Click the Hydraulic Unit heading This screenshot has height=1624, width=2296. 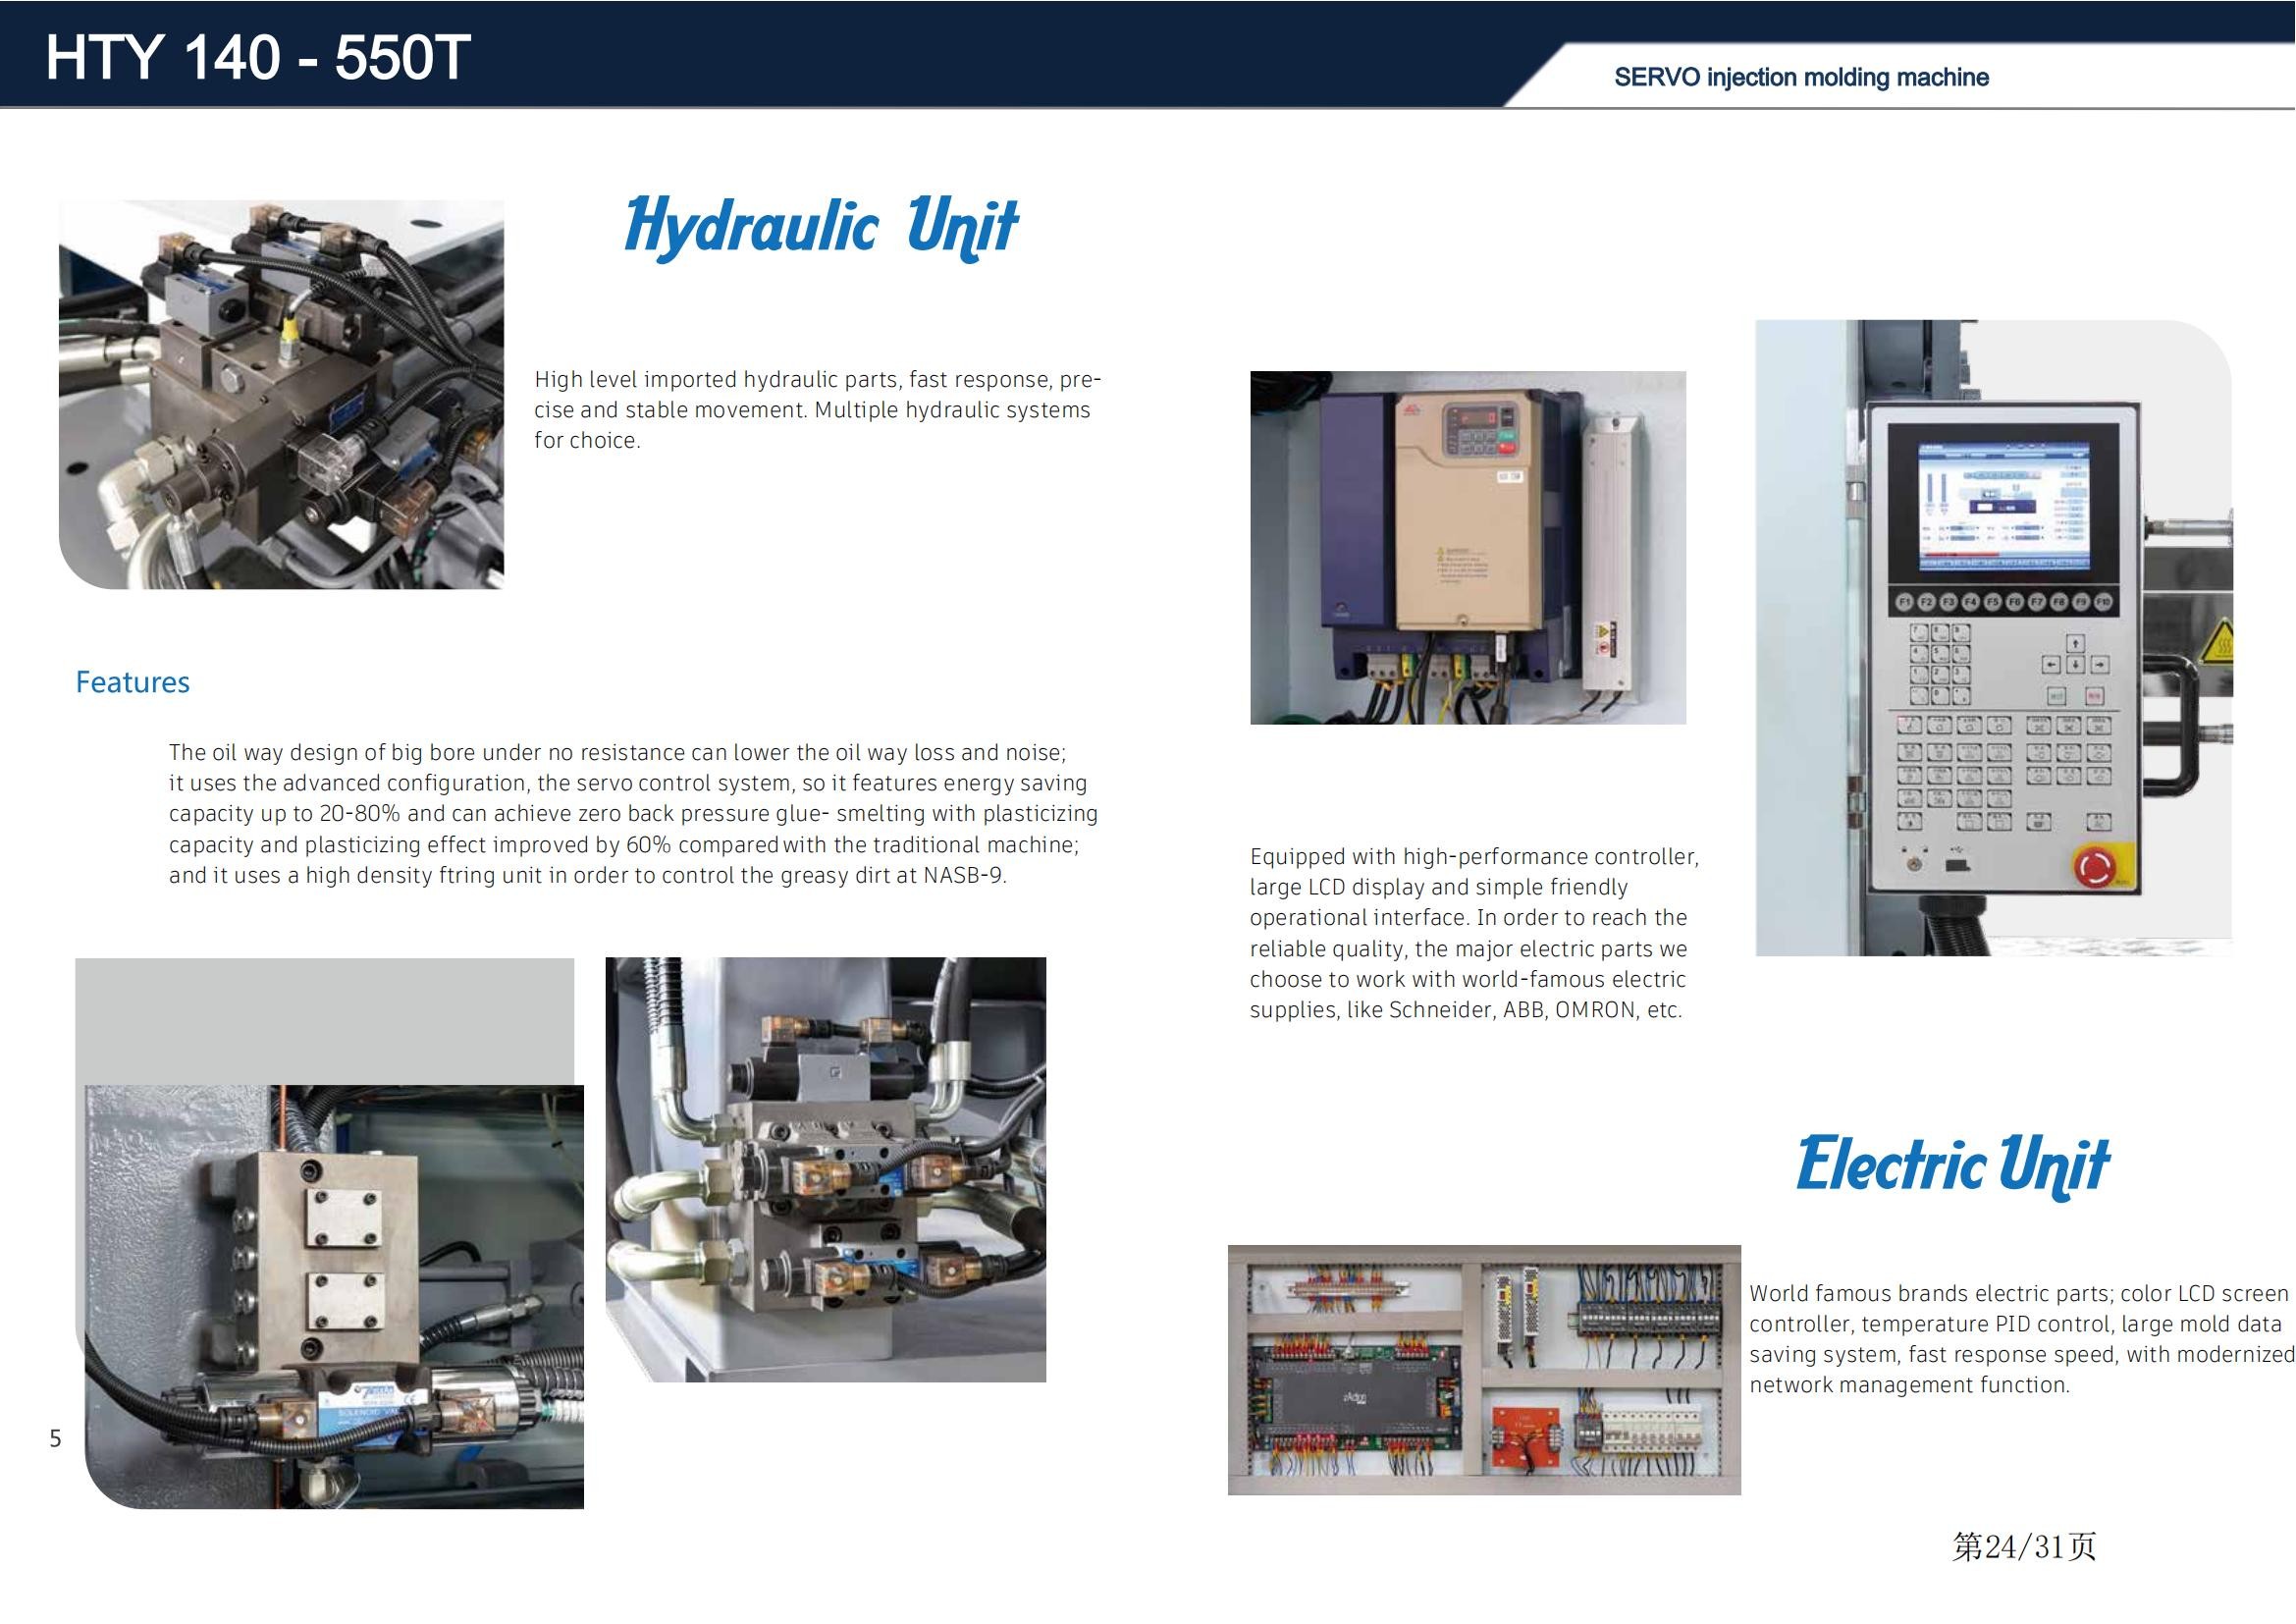[820, 226]
